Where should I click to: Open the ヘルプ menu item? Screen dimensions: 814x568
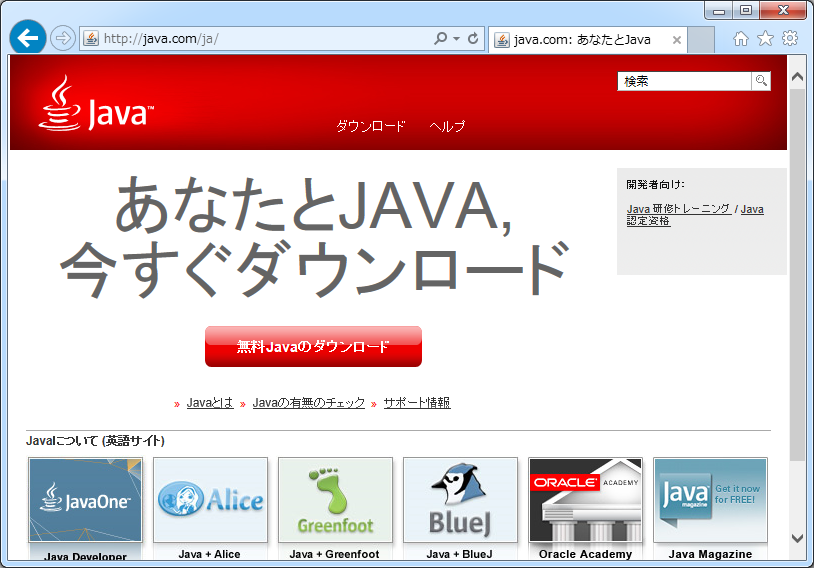447,126
